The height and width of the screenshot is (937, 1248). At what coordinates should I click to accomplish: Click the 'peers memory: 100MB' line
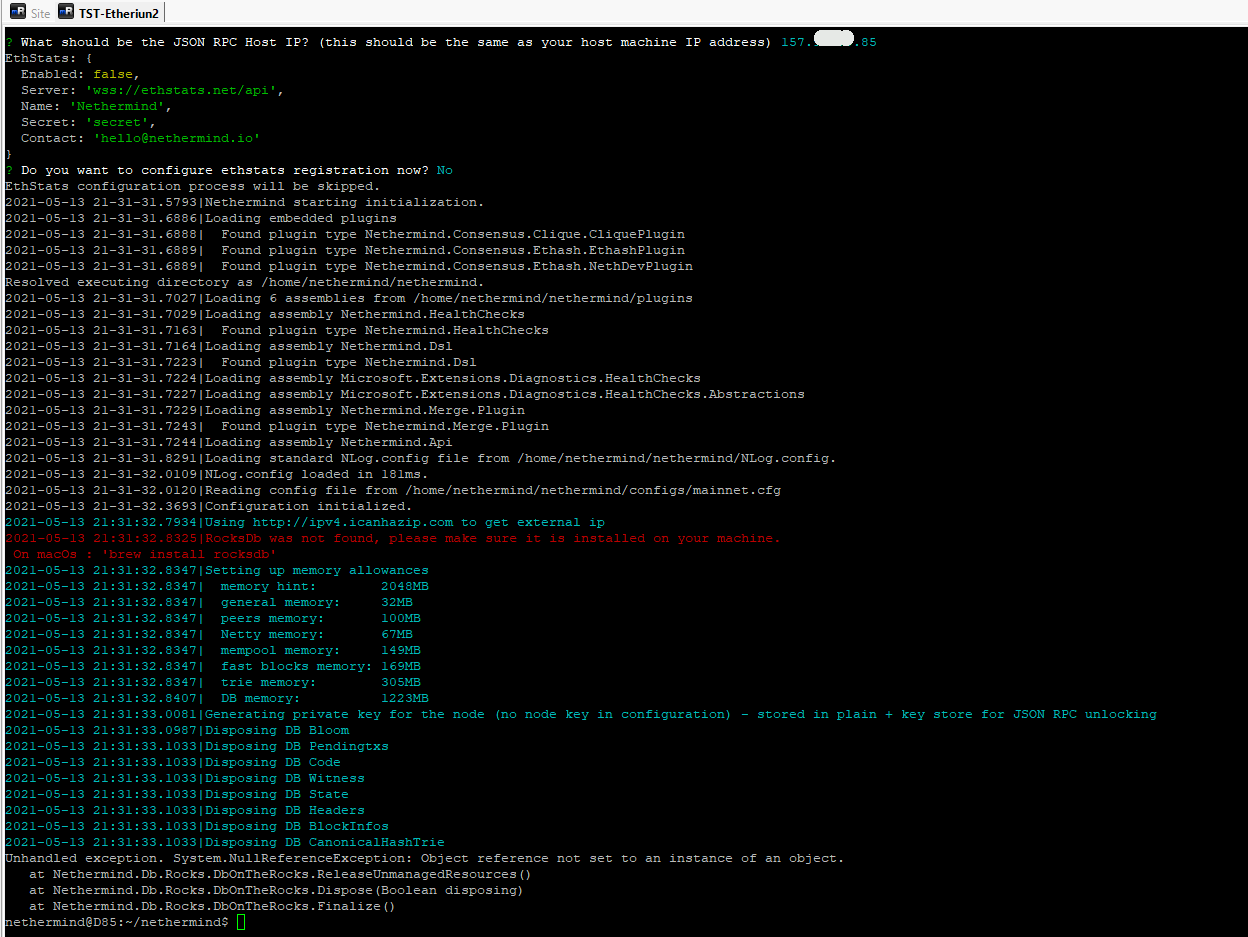click(x=213, y=618)
